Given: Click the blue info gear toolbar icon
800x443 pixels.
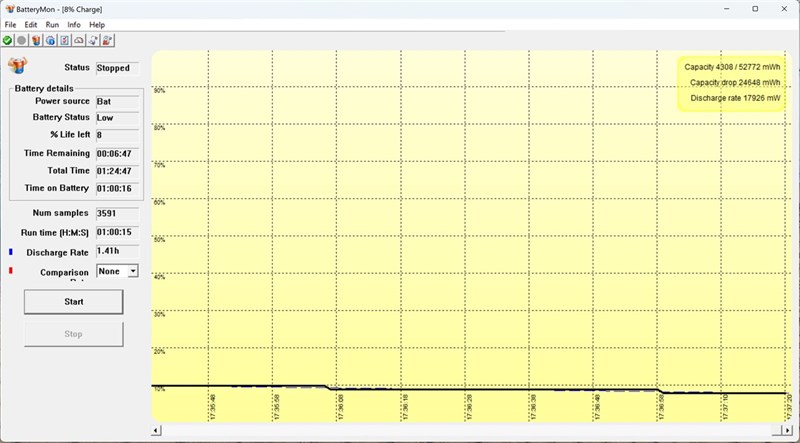Looking at the screenshot, I should [50, 40].
